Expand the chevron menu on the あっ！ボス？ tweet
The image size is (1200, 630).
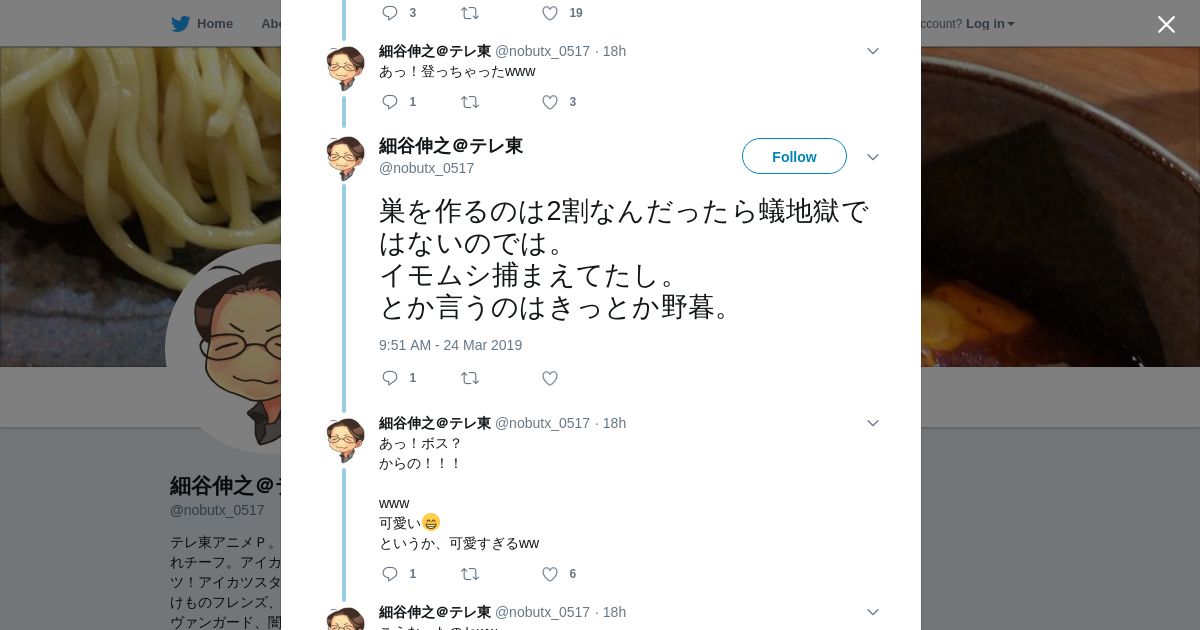click(x=872, y=423)
